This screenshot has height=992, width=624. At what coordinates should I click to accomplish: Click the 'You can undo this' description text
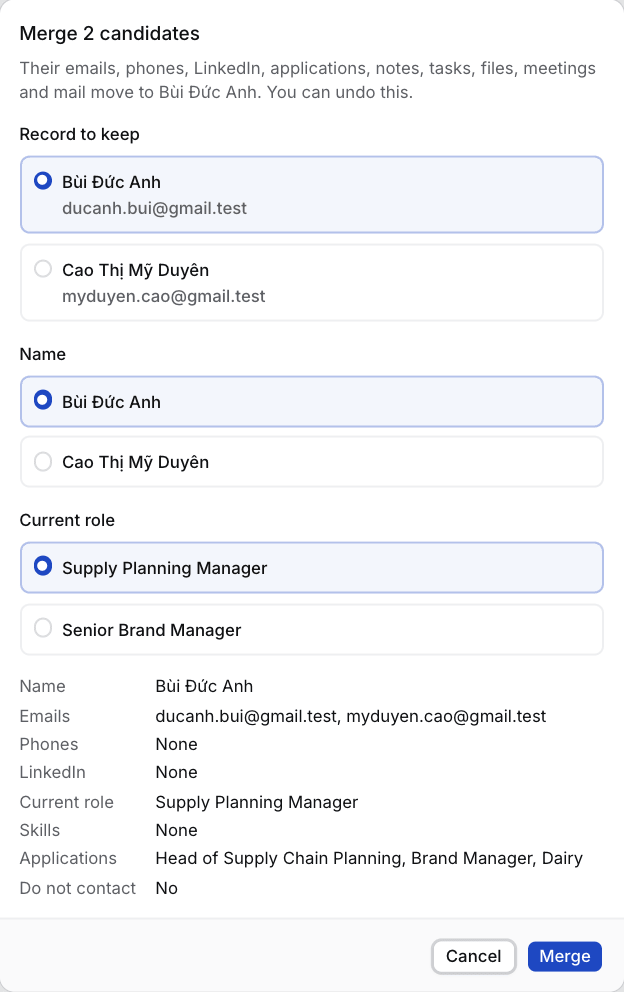[x=340, y=92]
